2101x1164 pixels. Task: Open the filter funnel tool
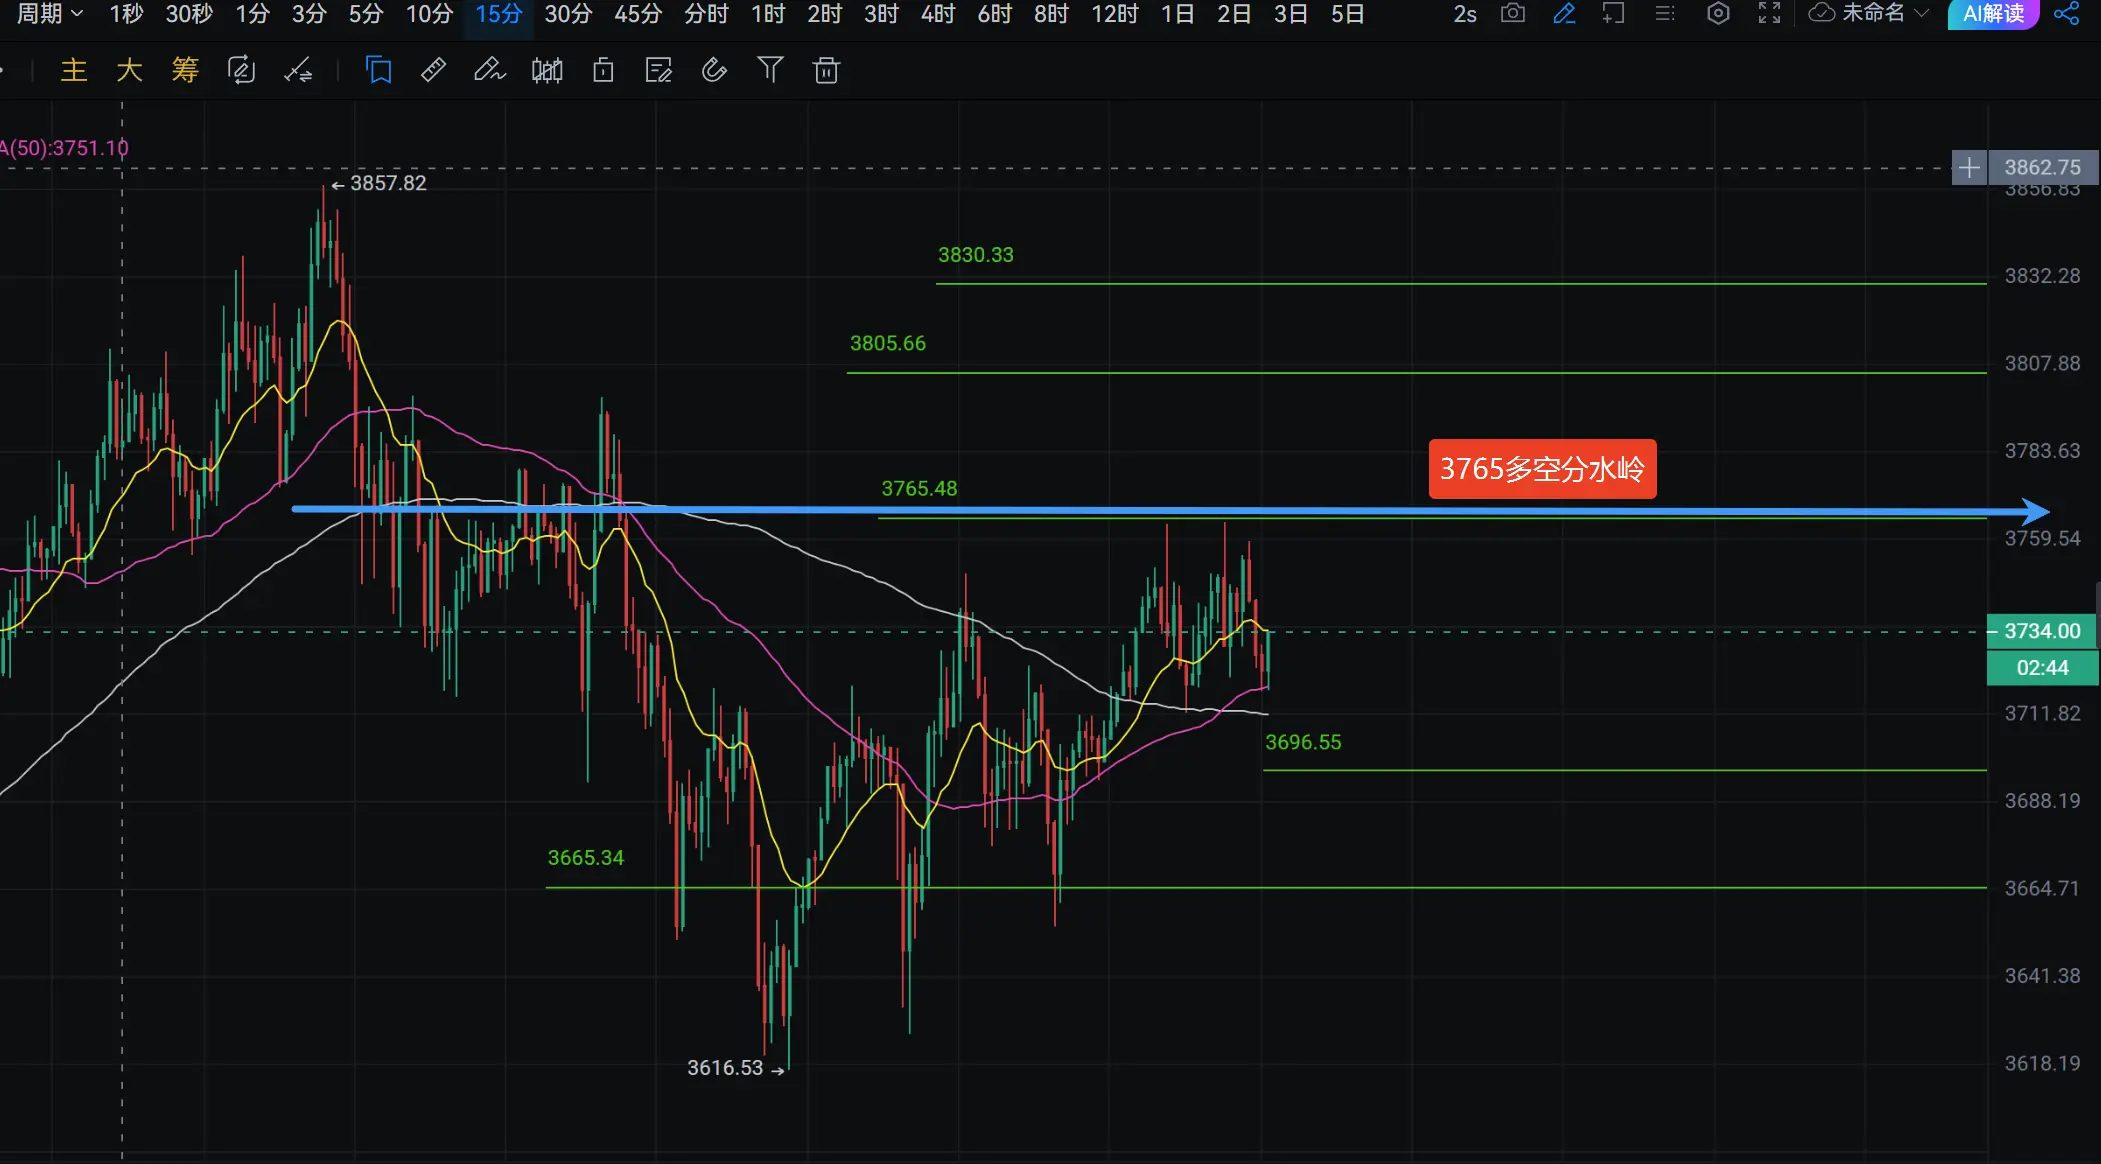[x=770, y=70]
